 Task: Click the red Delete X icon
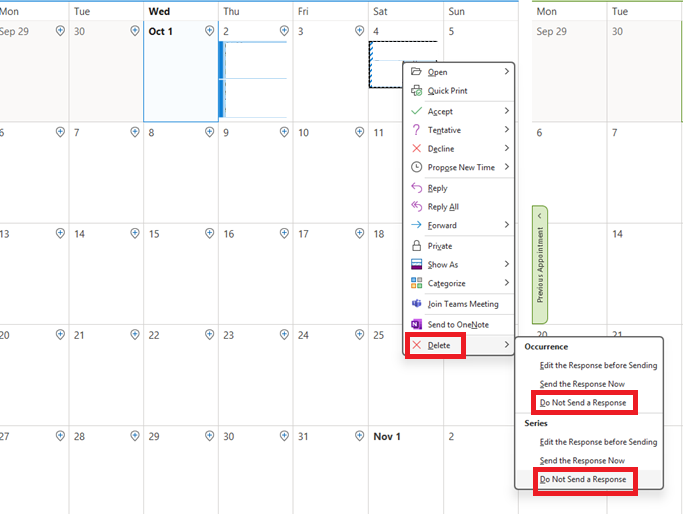point(416,345)
